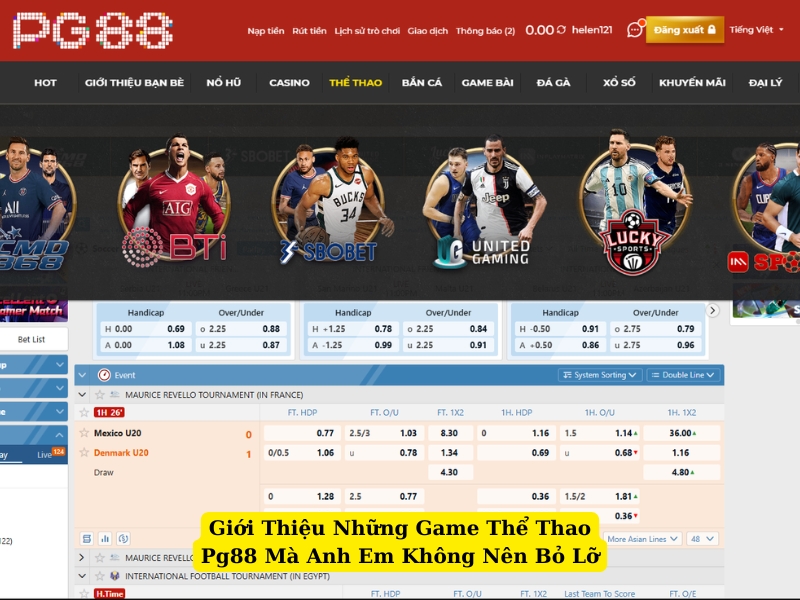Screen dimensions: 800x600
Task: Open the XỔ SỐ menu
Action: click(x=619, y=83)
